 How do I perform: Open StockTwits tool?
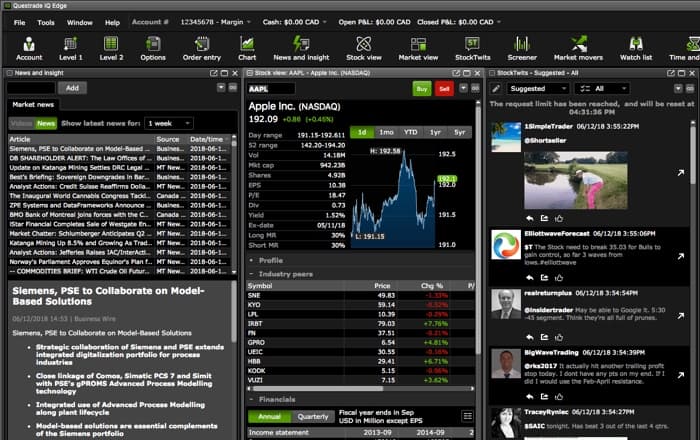[x=473, y=49]
